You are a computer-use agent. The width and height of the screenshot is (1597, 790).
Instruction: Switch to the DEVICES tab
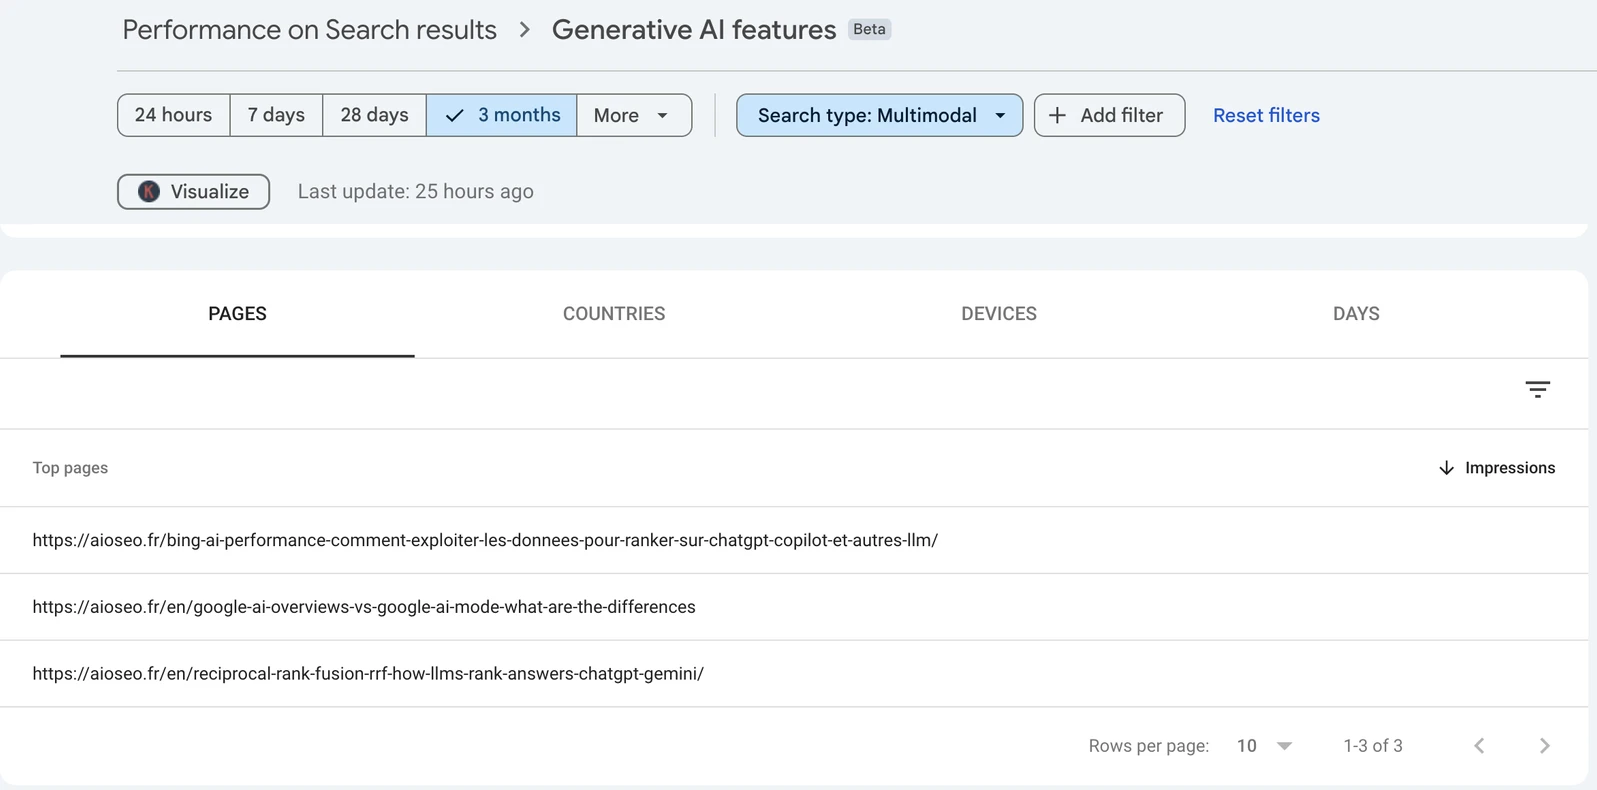tap(999, 314)
